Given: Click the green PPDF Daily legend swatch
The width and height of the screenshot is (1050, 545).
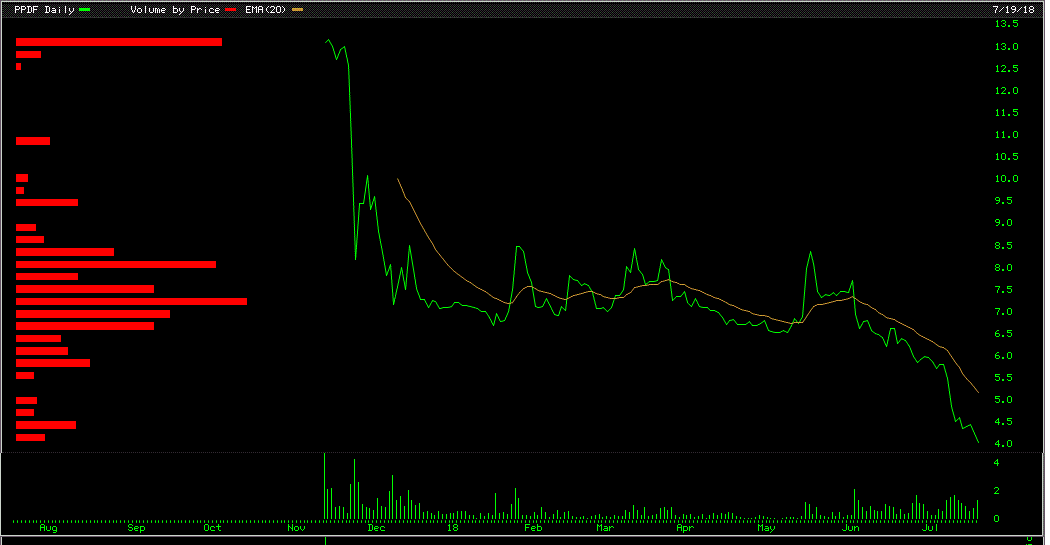Looking at the screenshot, I should pyautogui.click(x=84, y=9).
